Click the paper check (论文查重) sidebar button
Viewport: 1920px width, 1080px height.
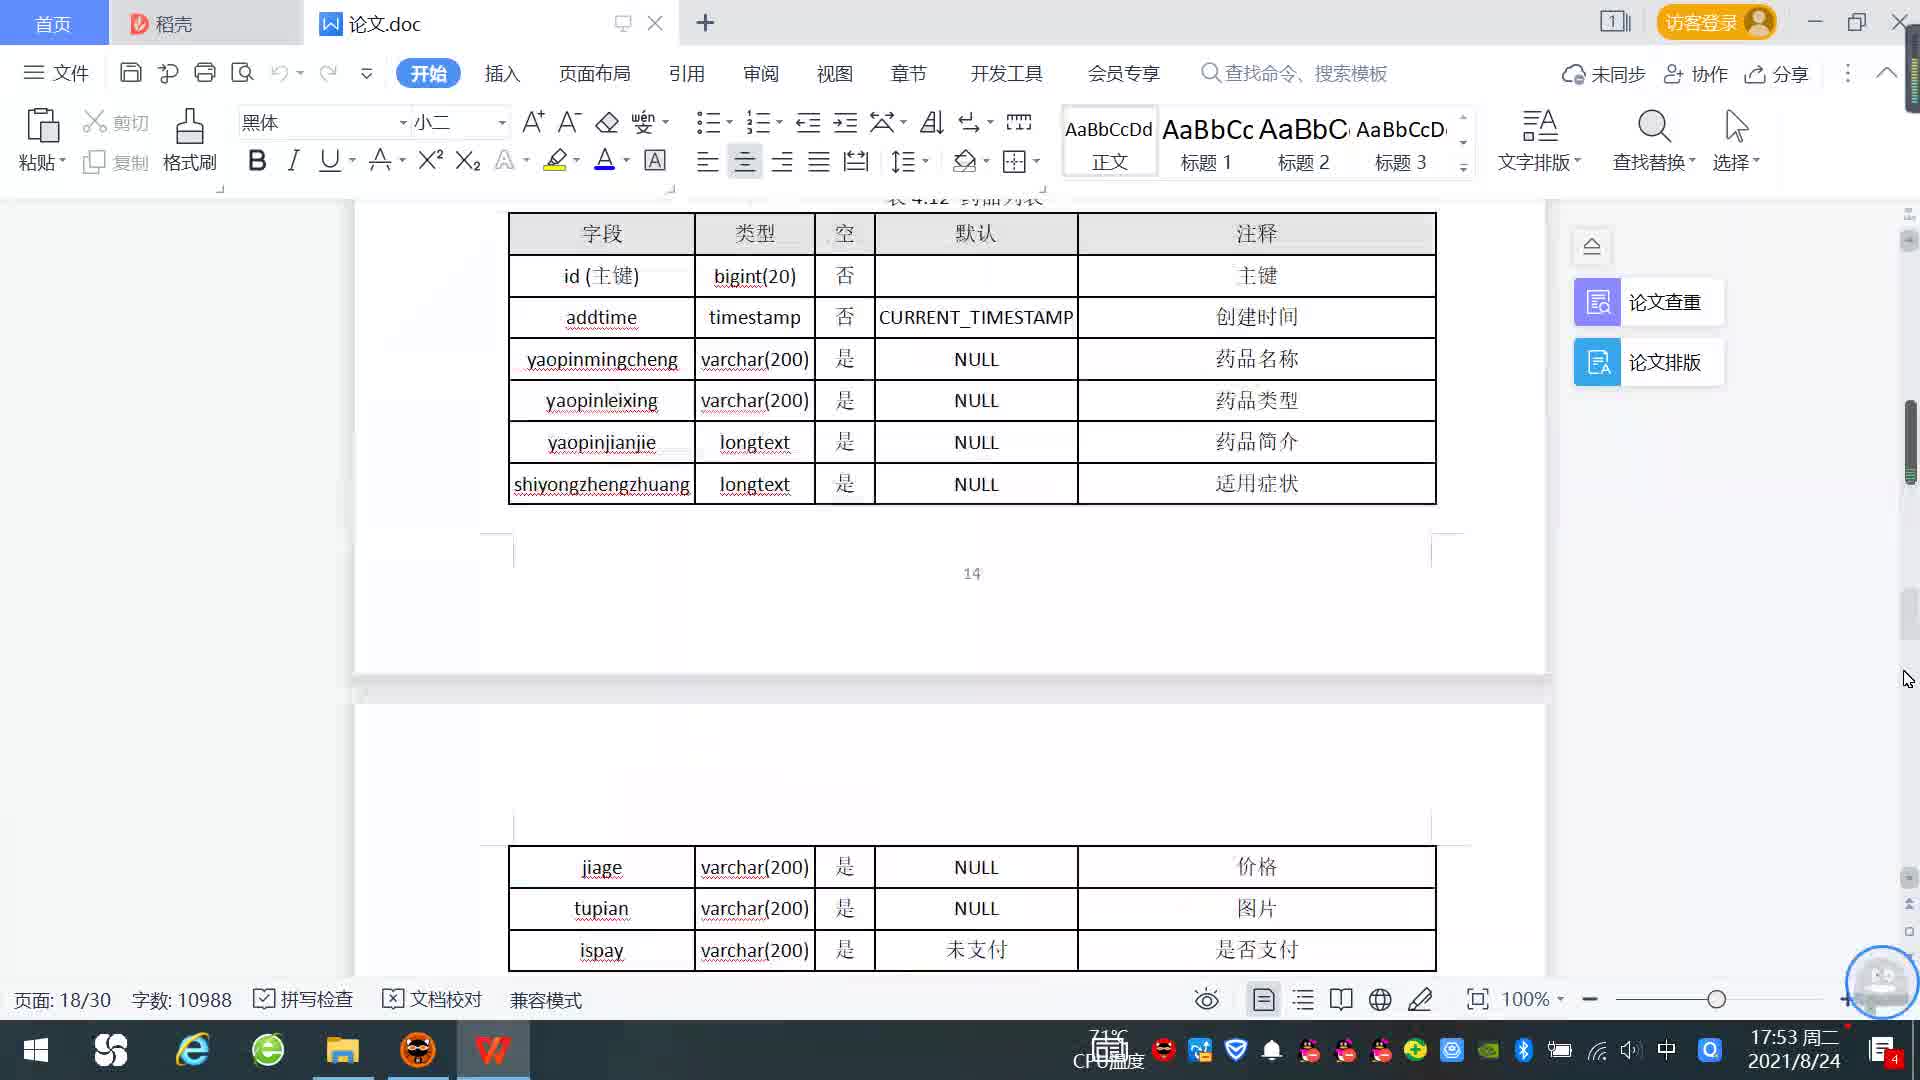point(1648,302)
